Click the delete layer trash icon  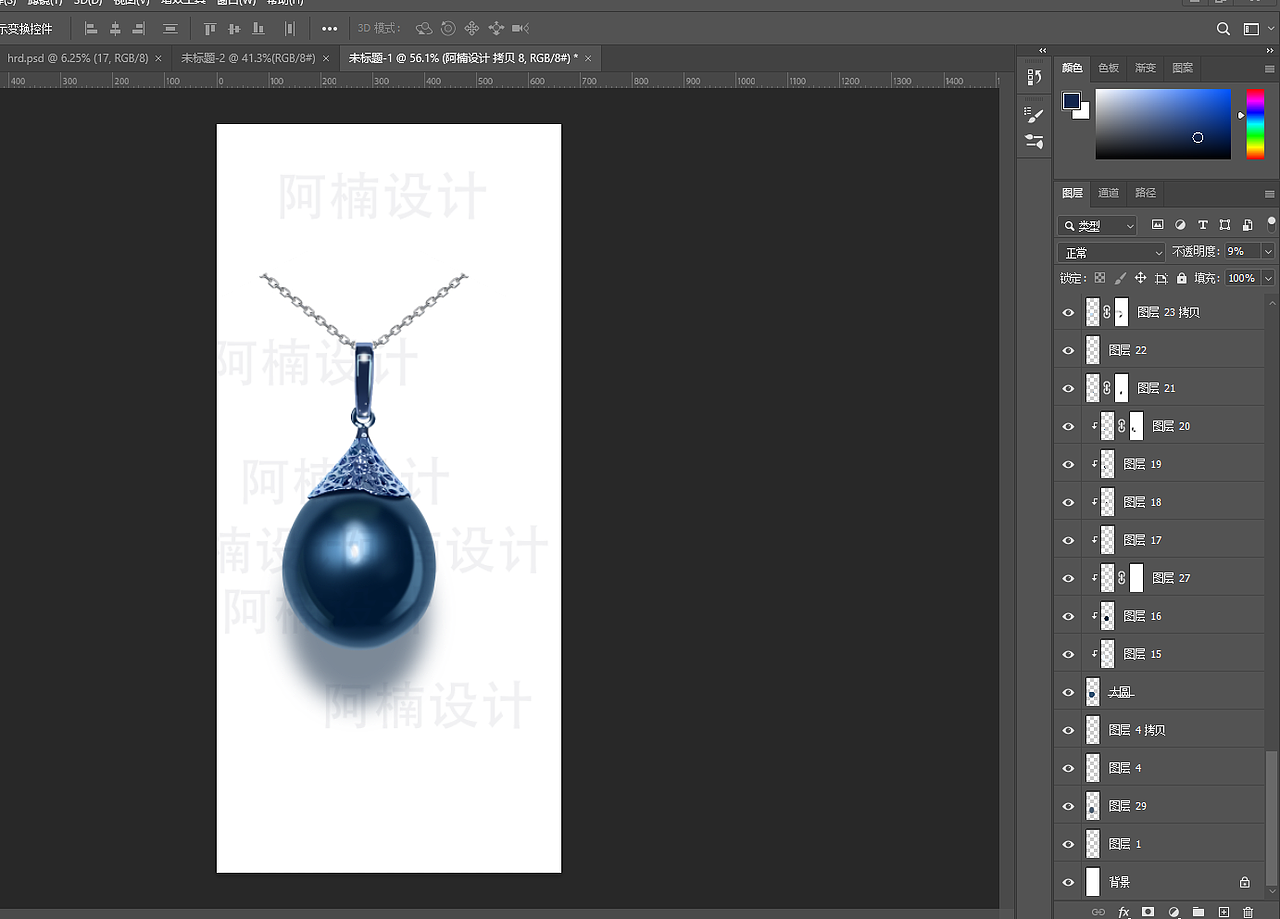1248,912
